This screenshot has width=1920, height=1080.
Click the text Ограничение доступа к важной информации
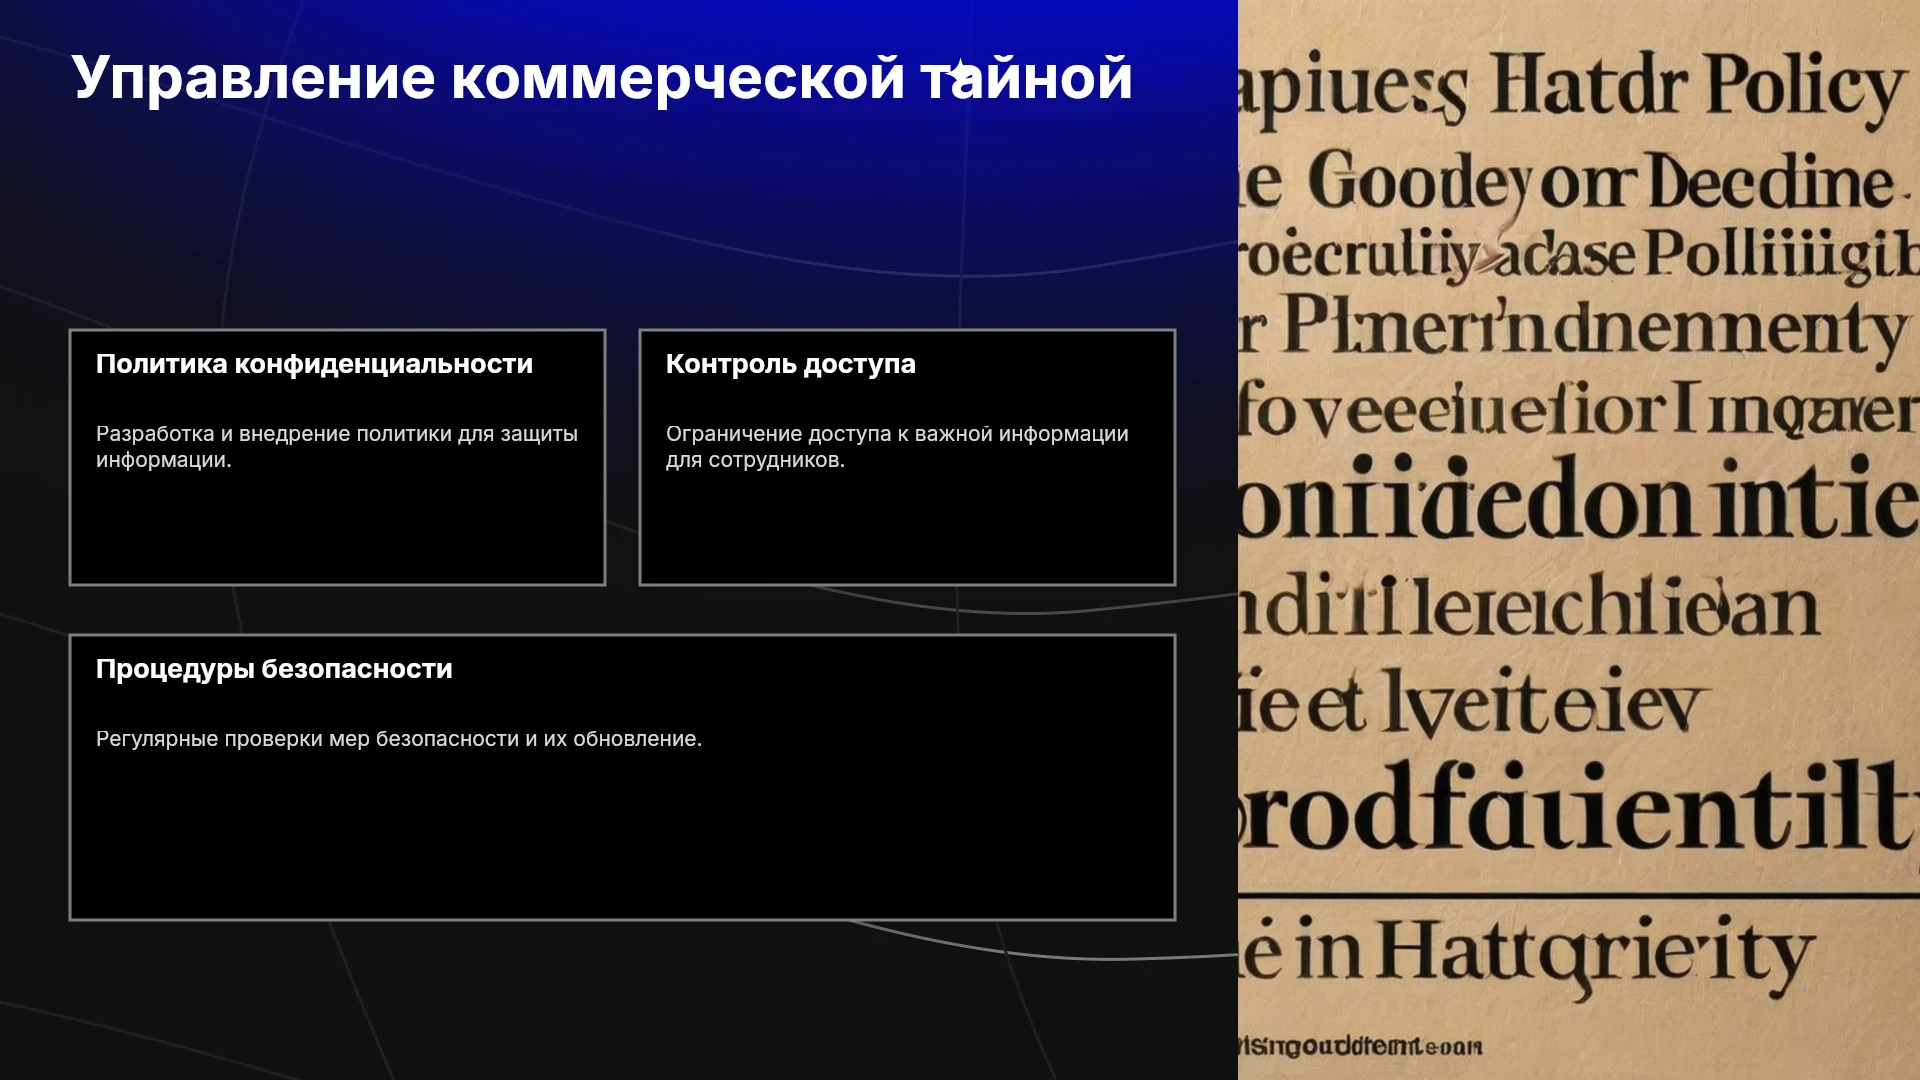click(x=897, y=434)
